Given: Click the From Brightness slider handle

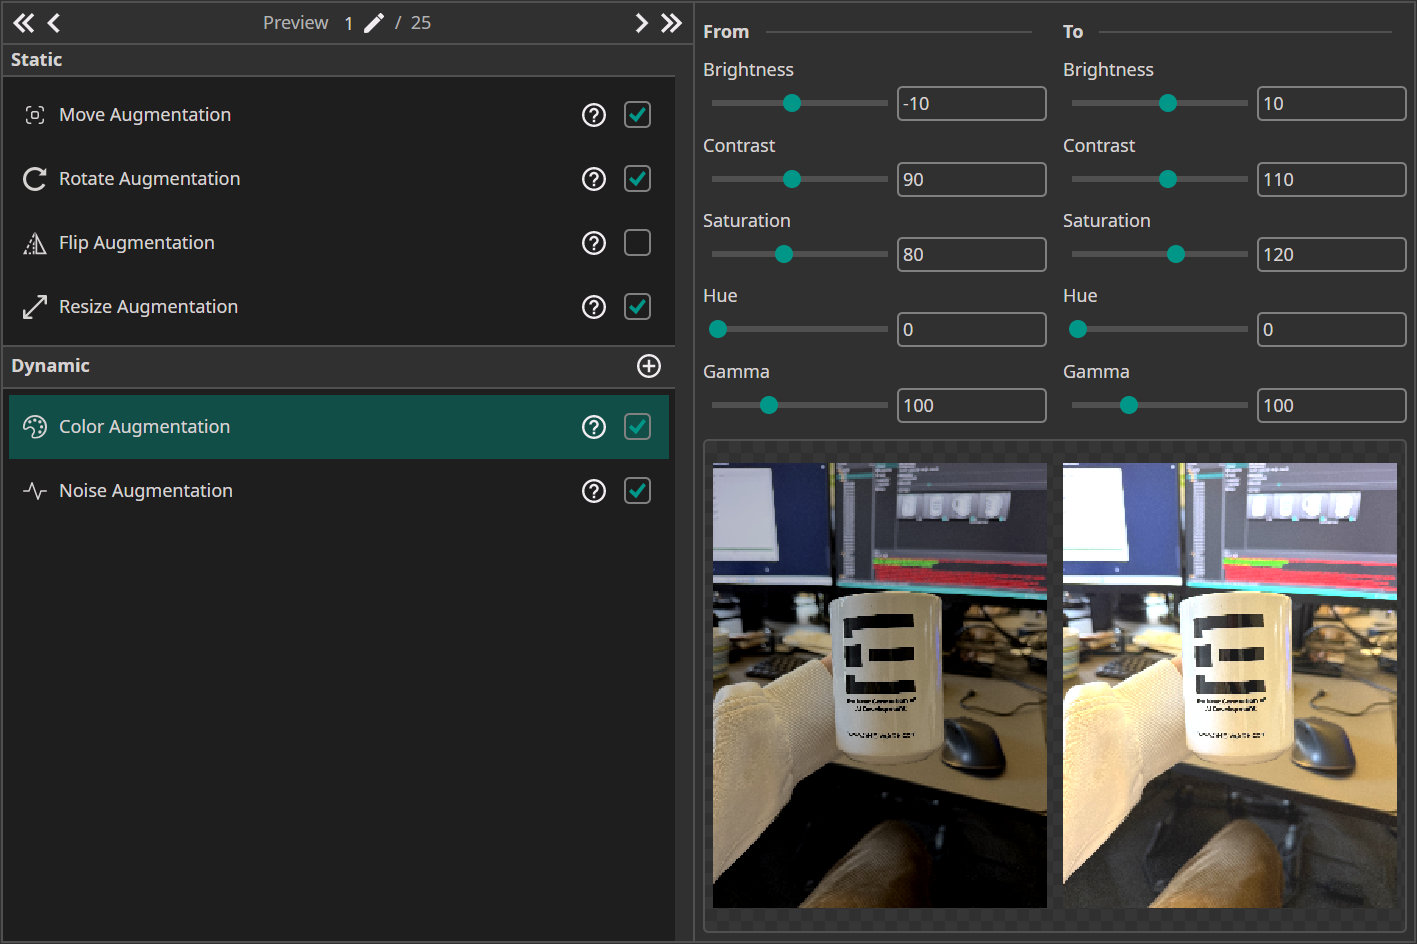Looking at the screenshot, I should (x=792, y=103).
